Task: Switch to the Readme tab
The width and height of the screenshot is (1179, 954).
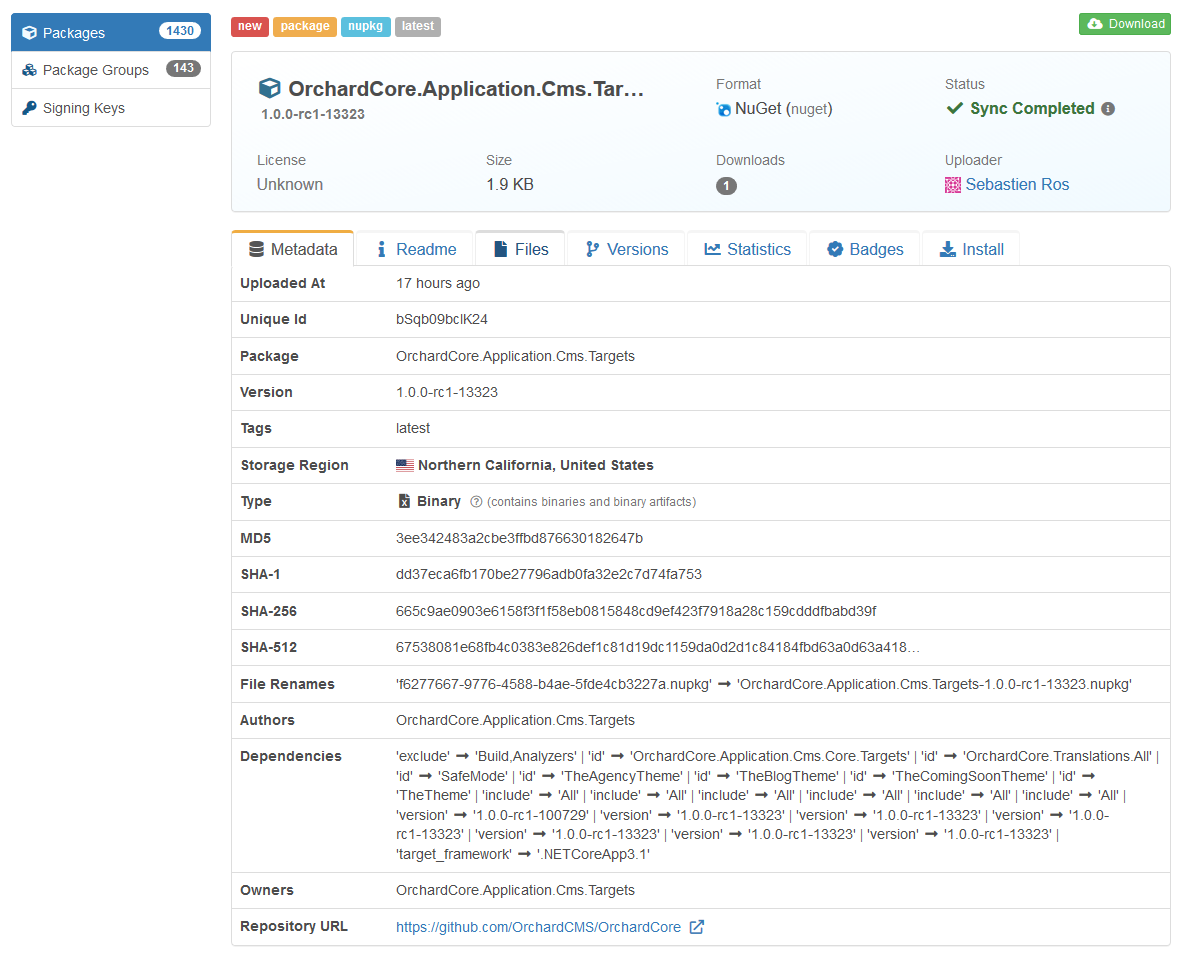Action: click(415, 249)
